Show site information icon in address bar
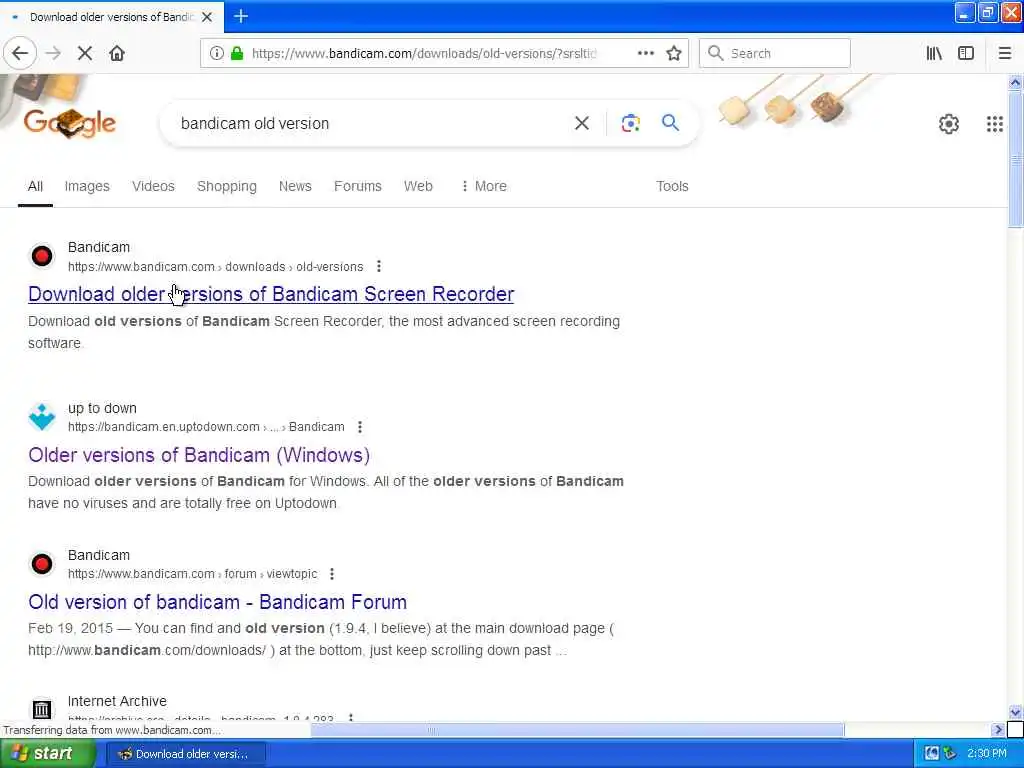This screenshot has height=768, width=1024. [216, 54]
